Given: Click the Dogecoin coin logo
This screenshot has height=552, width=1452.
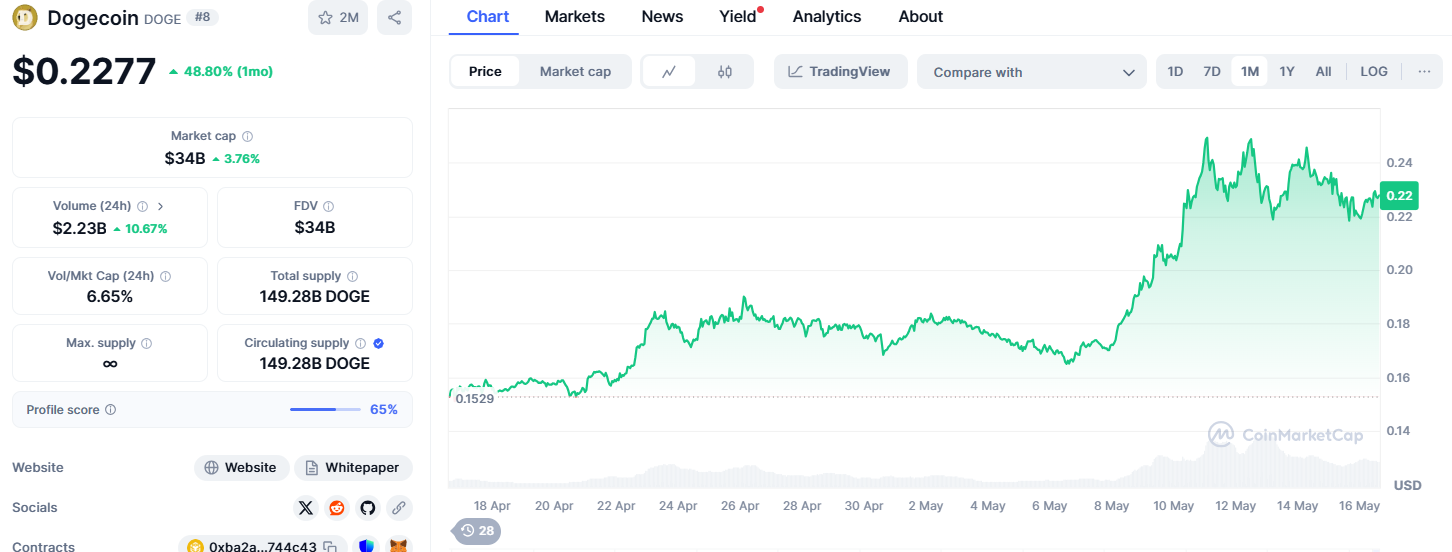Looking at the screenshot, I should point(26,17).
